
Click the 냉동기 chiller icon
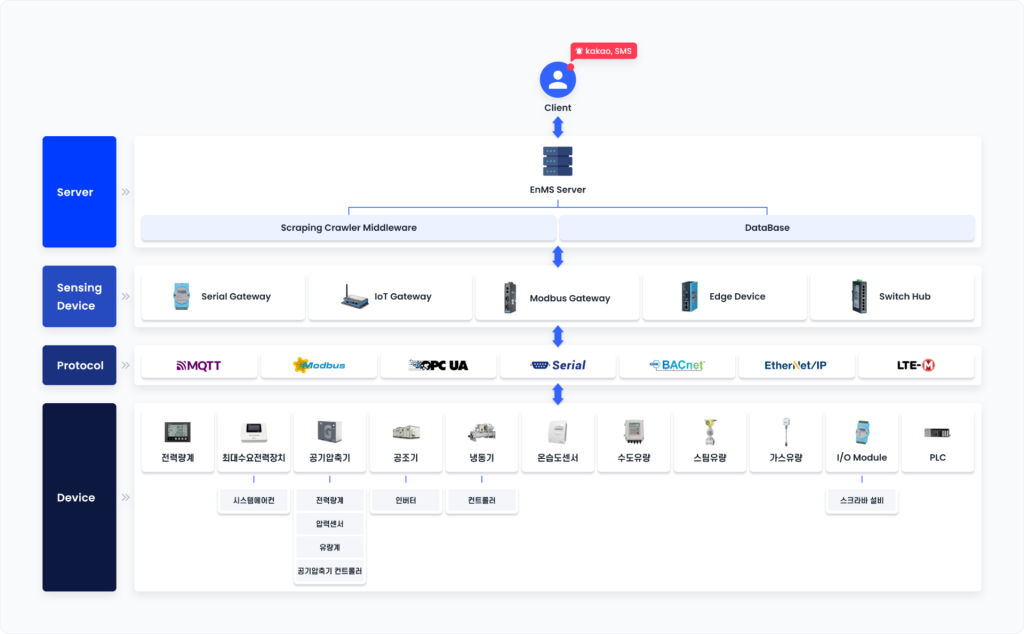coord(482,432)
